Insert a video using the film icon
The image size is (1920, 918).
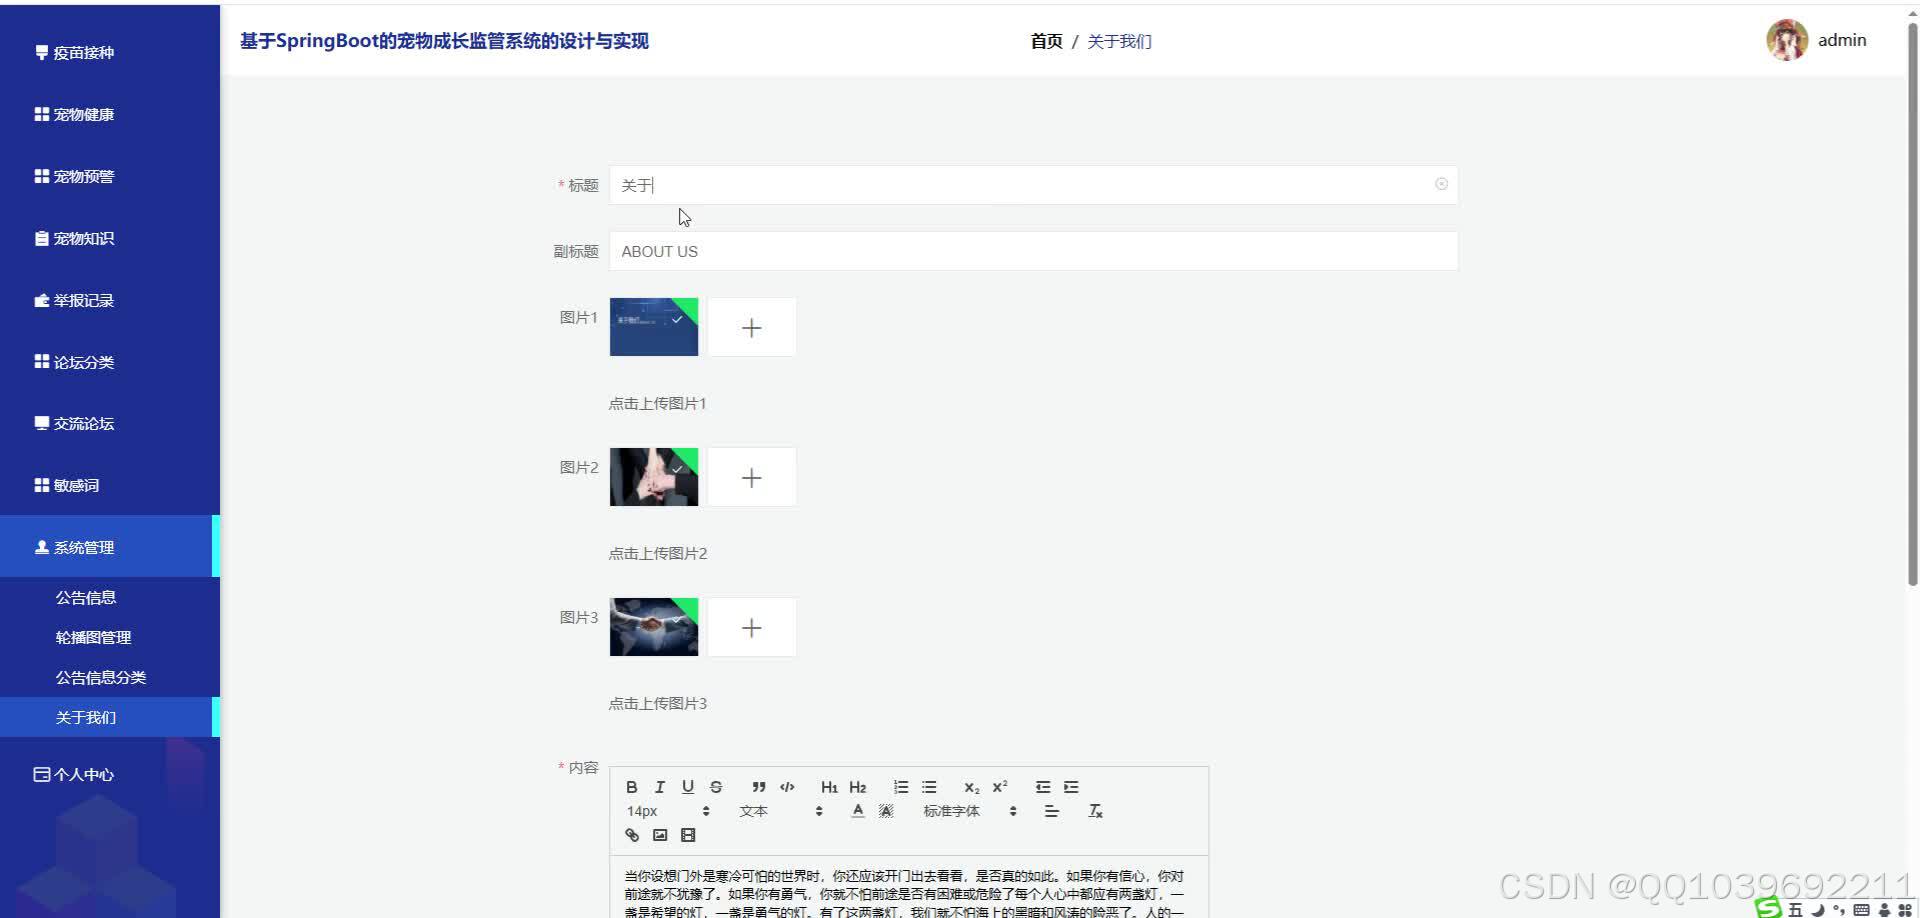(687, 835)
